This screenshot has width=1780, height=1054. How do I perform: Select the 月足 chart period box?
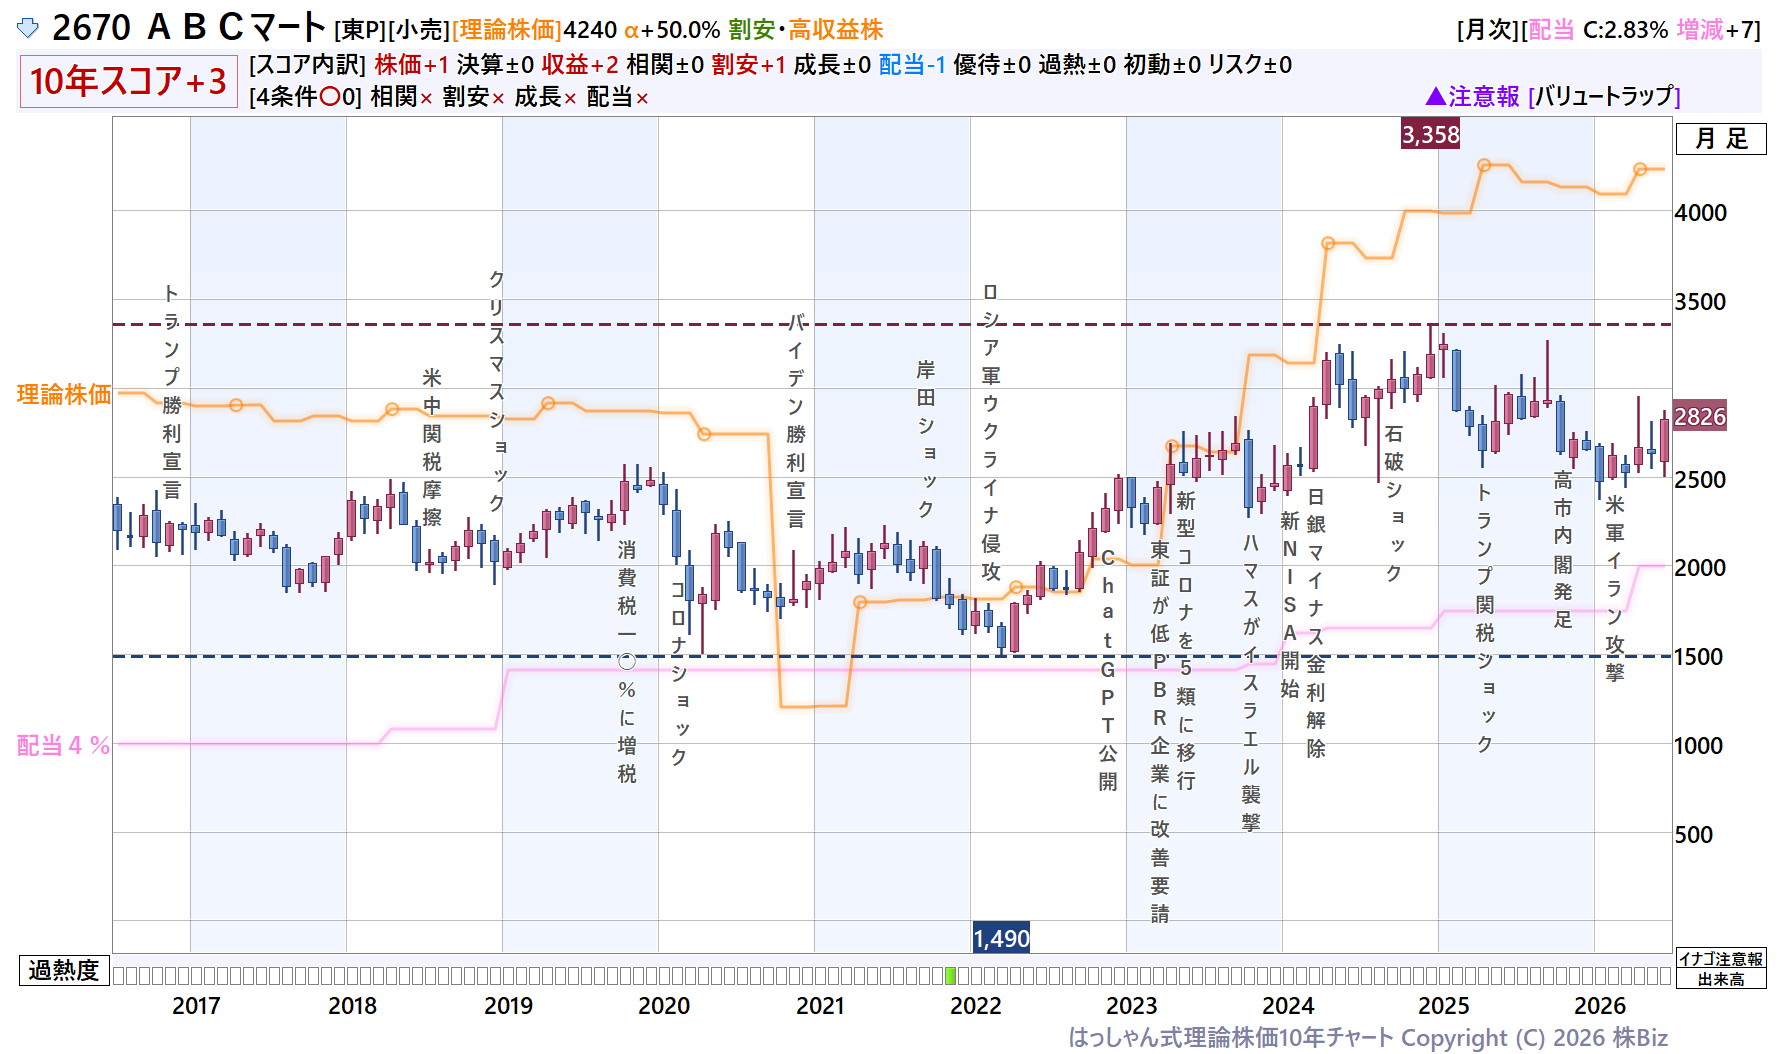[x=1721, y=139]
